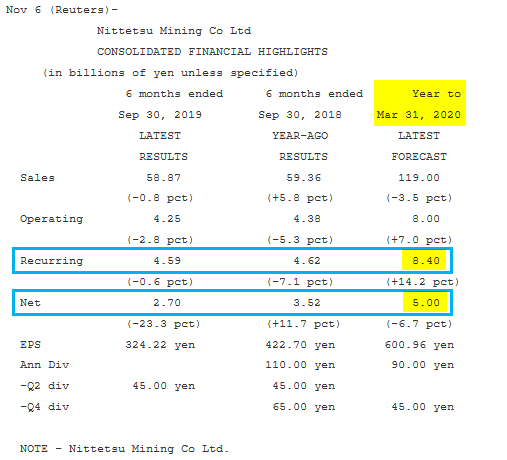Click Net value 2.70
Image resolution: width=507 pixels, height=460 pixels.
click(x=167, y=303)
